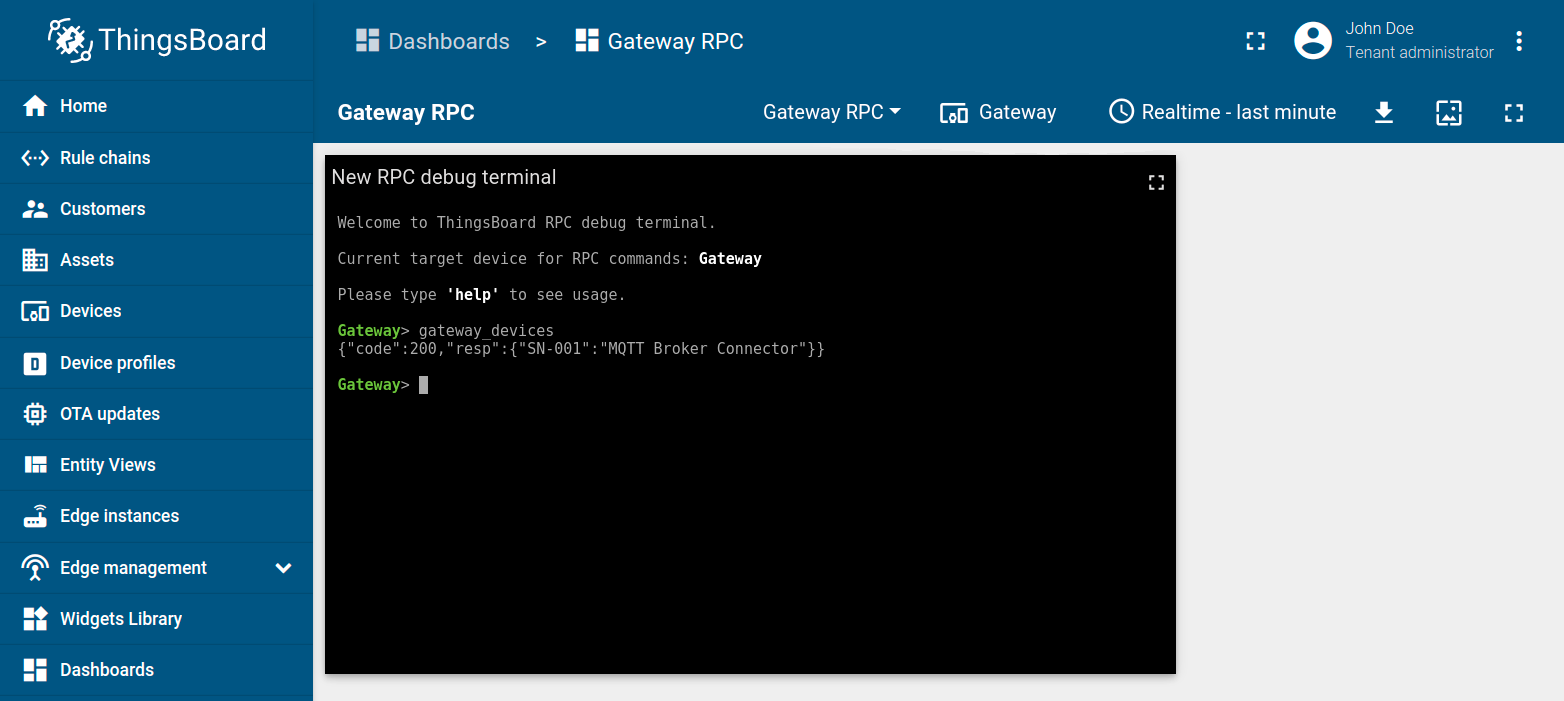Viewport: 1564px width, 701px height.
Task: Click the terminal welcome message line
Action: [526, 222]
